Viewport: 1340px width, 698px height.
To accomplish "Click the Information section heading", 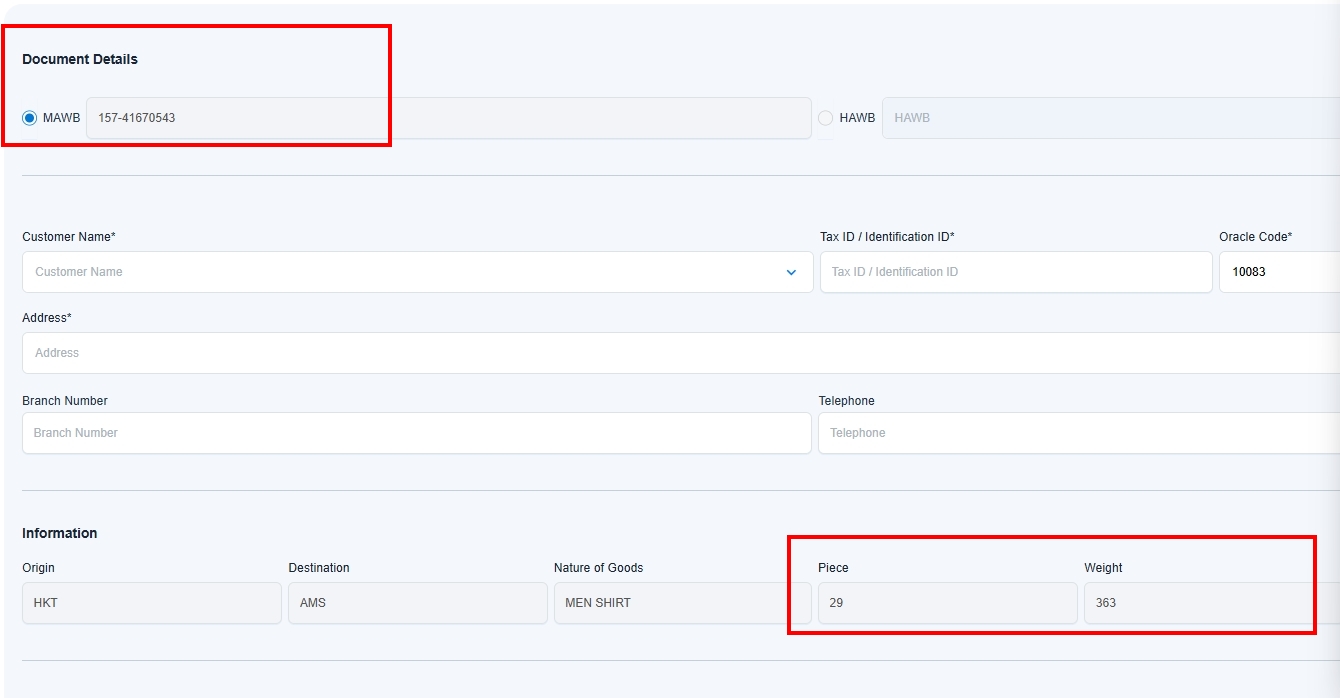I will (x=60, y=533).
